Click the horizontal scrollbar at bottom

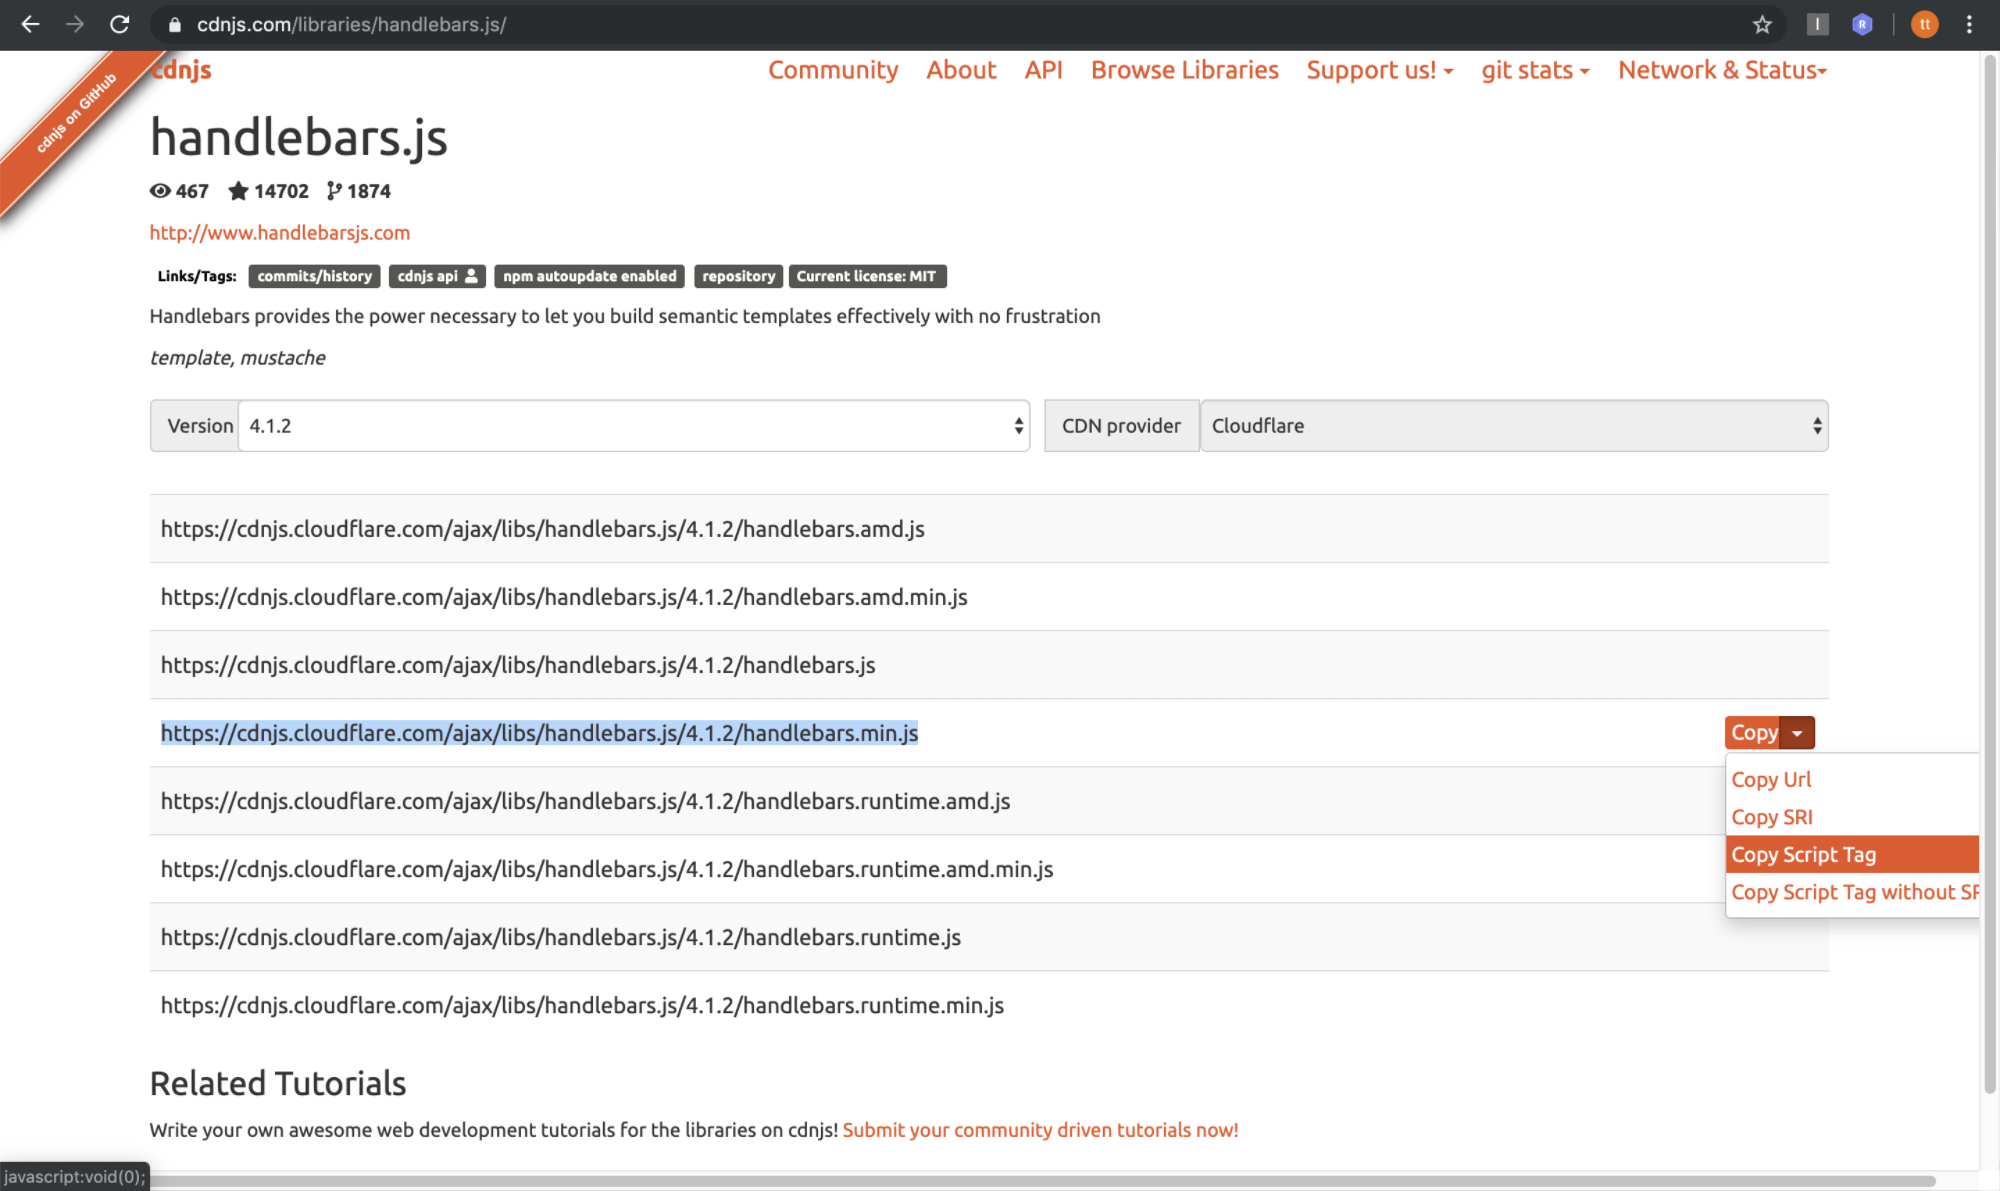pyautogui.click(x=1000, y=1181)
